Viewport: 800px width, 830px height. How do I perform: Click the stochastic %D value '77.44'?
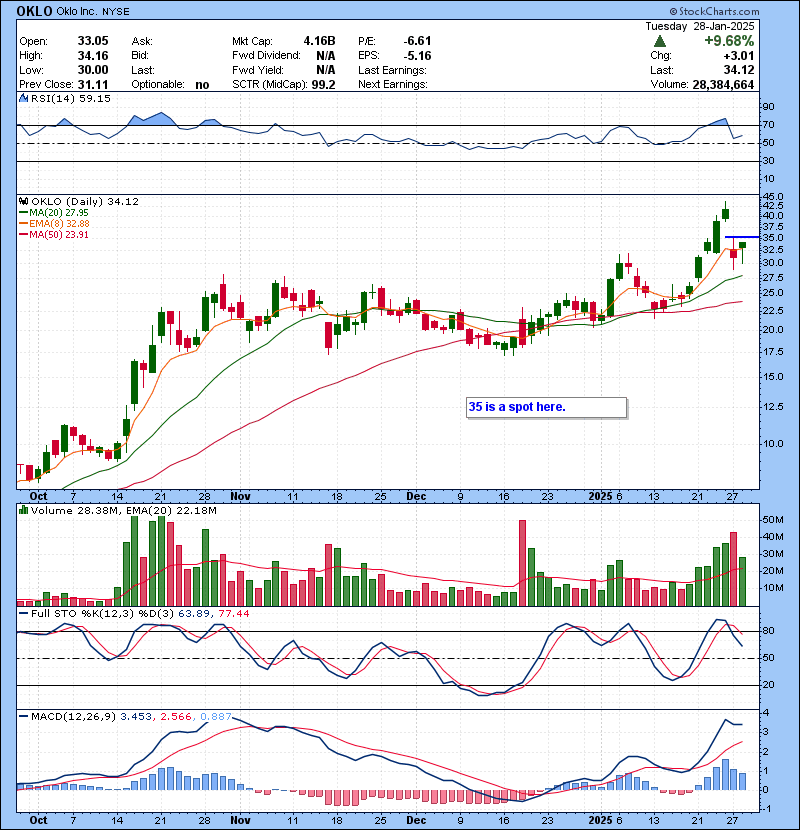point(233,613)
